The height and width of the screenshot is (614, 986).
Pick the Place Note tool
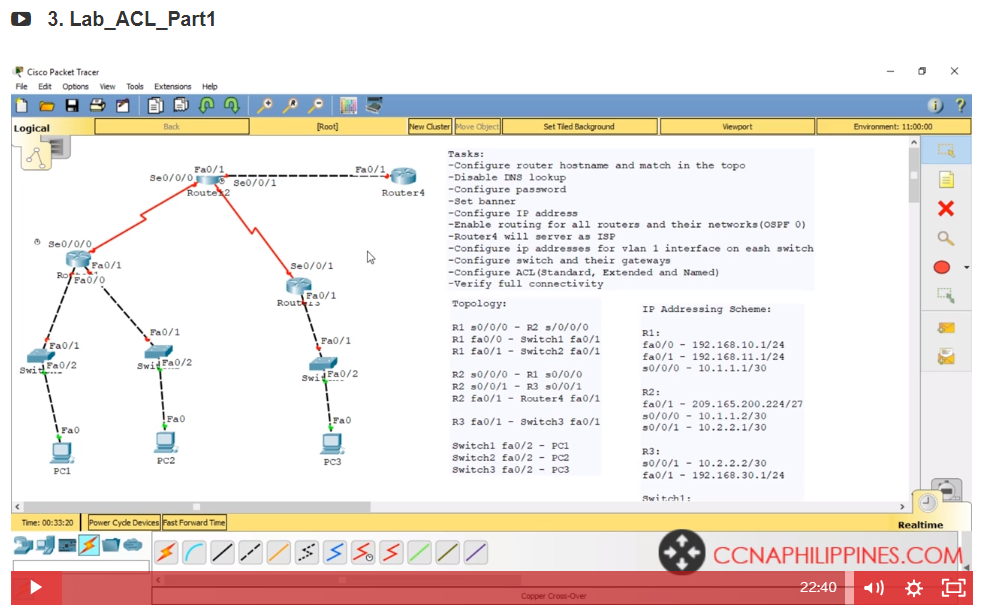pos(946,180)
